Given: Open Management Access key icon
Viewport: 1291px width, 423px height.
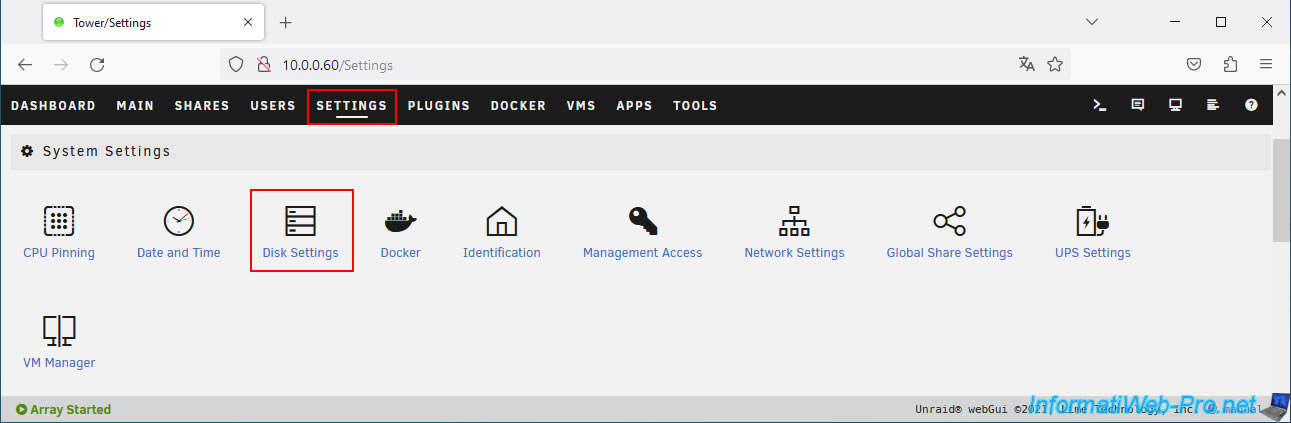Looking at the screenshot, I should click(x=642, y=221).
